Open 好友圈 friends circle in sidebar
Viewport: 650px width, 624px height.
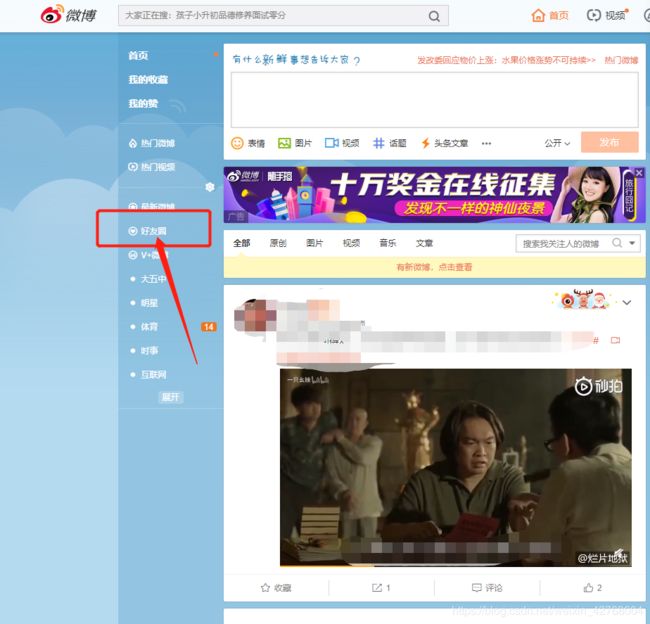pos(147,231)
